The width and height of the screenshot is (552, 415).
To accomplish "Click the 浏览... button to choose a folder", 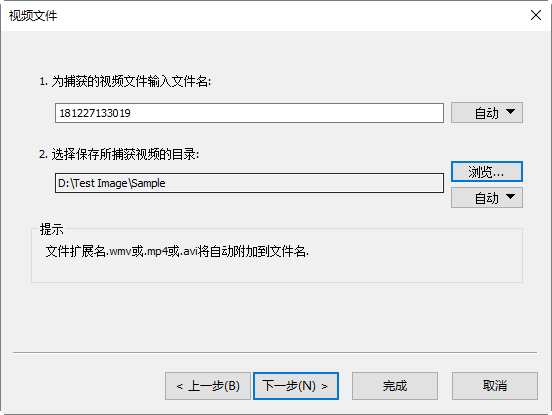I will point(487,172).
